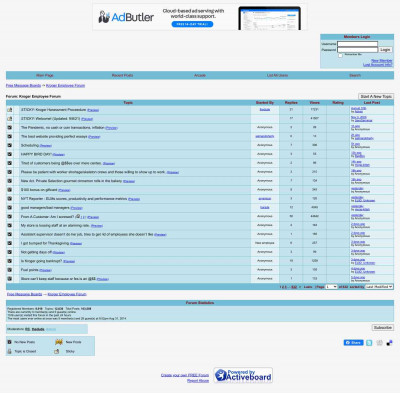
Task: Open the 'Not getting days off' topic
Action: click(36, 252)
